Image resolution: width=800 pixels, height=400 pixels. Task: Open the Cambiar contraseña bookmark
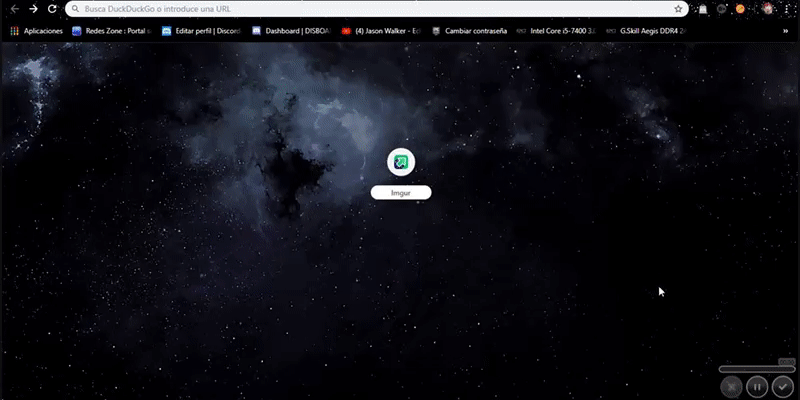coord(470,31)
